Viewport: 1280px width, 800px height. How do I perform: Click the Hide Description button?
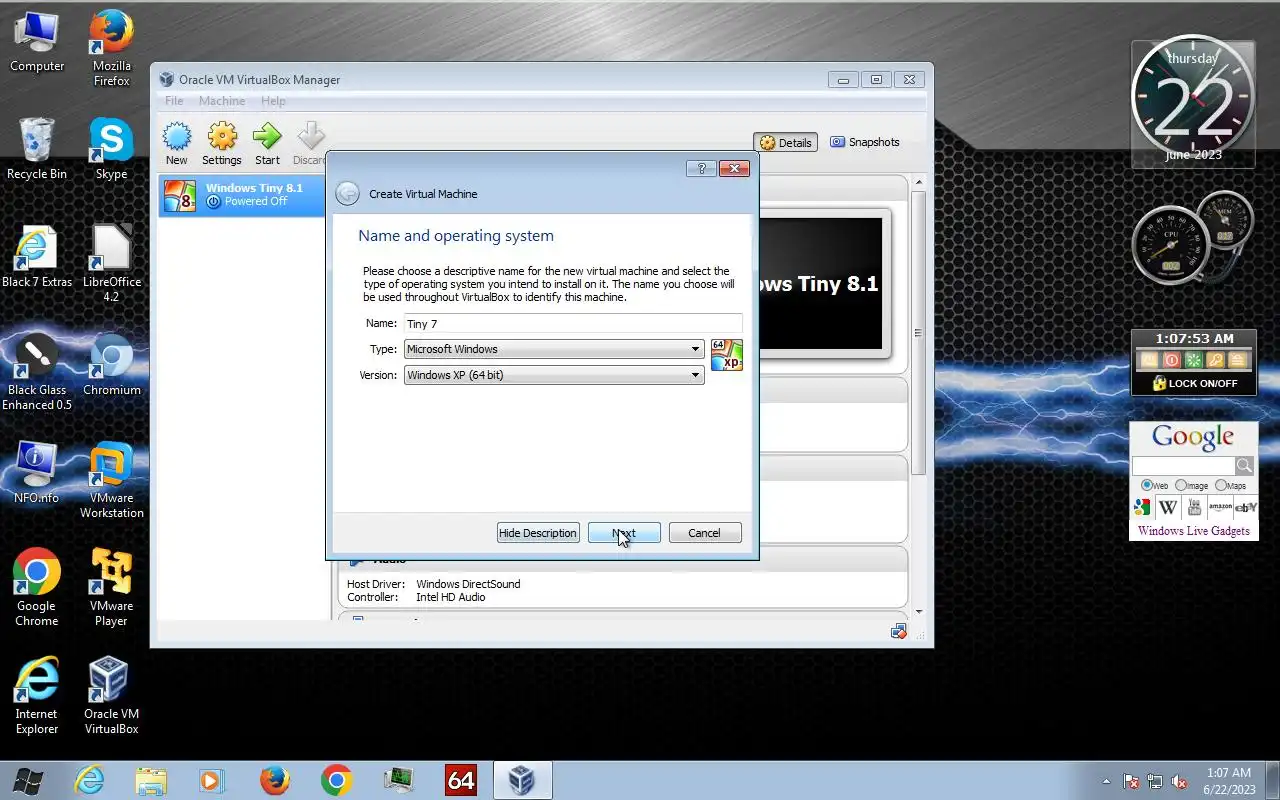[538, 533]
